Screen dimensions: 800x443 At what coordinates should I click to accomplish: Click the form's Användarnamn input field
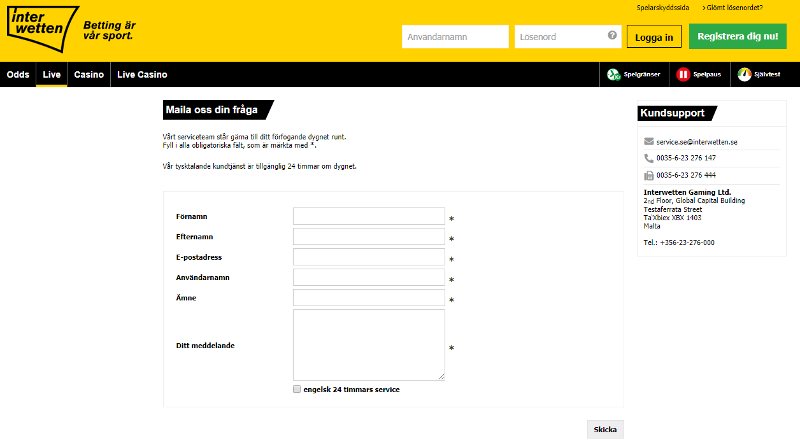pos(369,277)
